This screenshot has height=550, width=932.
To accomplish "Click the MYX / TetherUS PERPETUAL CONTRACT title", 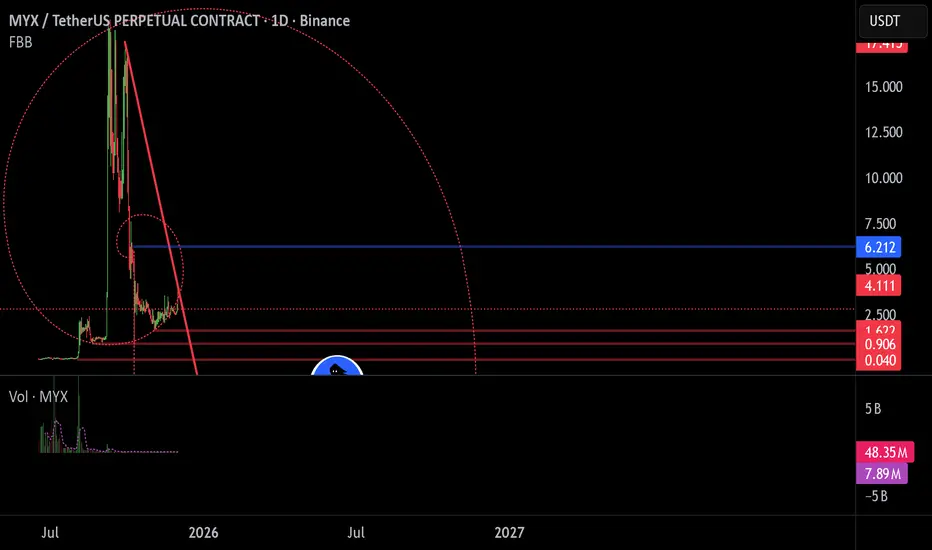I will [x=179, y=21].
